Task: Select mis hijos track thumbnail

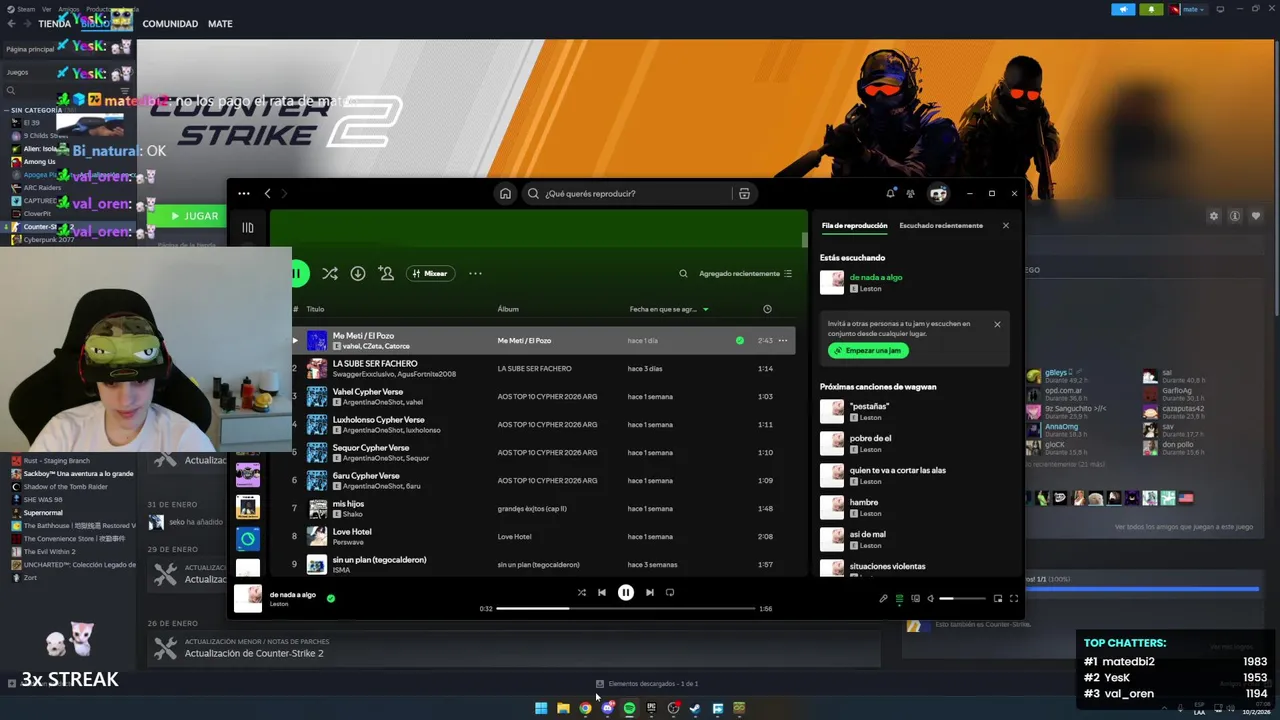Action: [317, 509]
